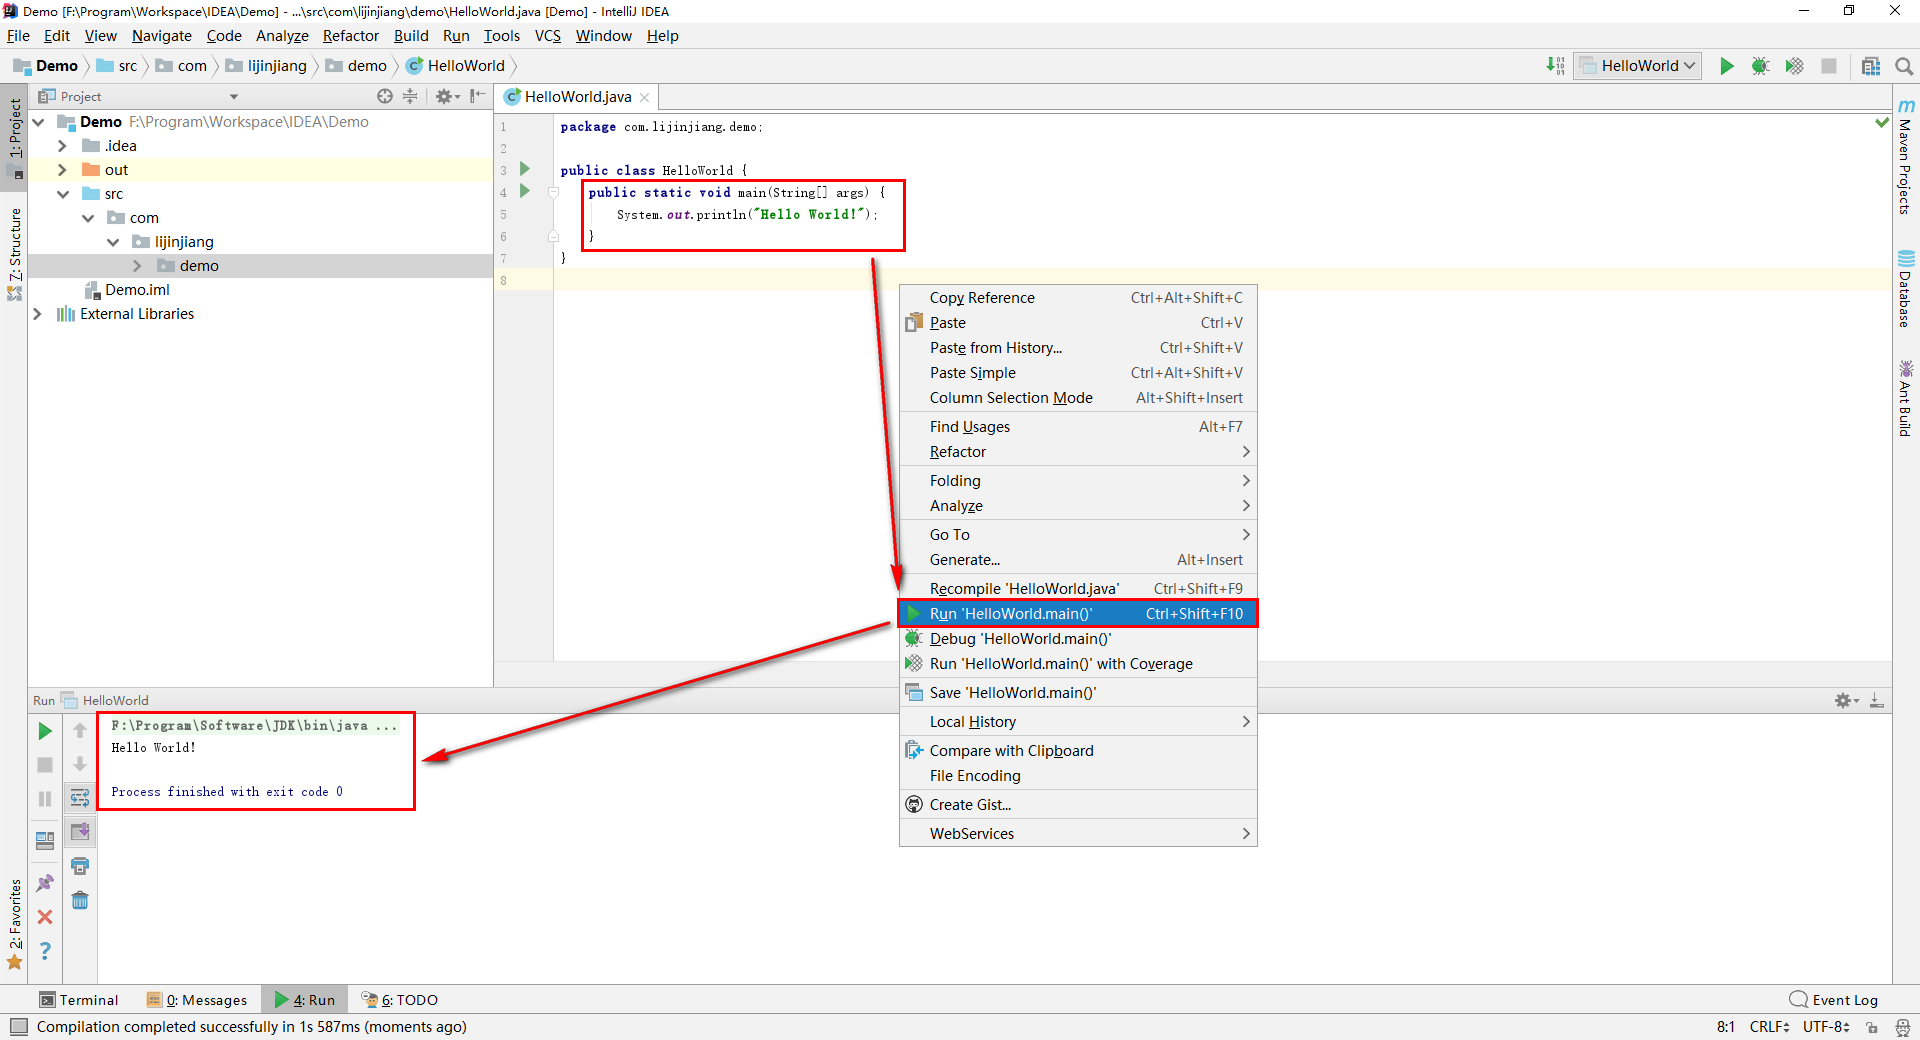The width and height of the screenshot is (1920, 1040).
Task: Hide Project panel via header hide icon
Action: click(478, 96)
